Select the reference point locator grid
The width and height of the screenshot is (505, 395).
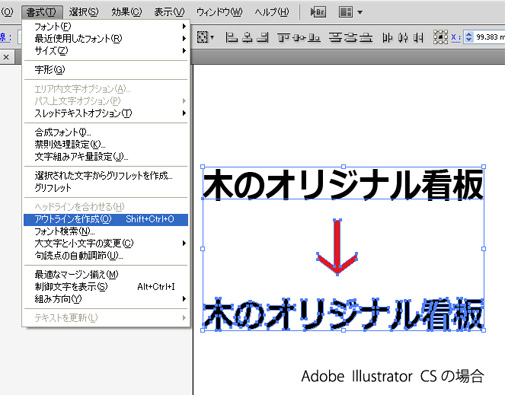(440, 37)
